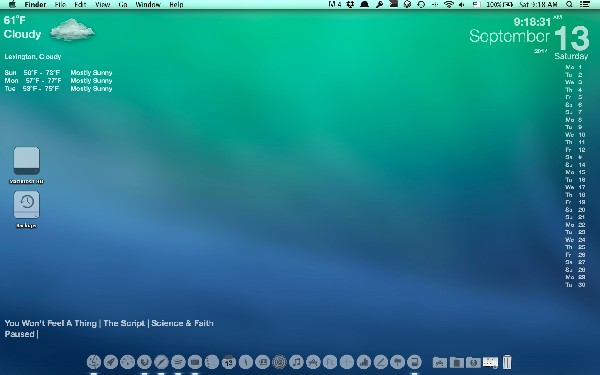Viewport: 600px width, 375px height.
Task: Open the bar chart Numbers icon in dock
Action: [x=364, y=362]
